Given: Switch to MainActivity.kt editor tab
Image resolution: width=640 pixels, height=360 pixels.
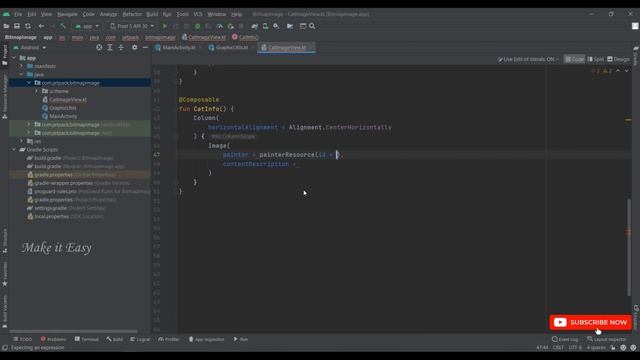Looking at the screenshot, I should 178,48.
